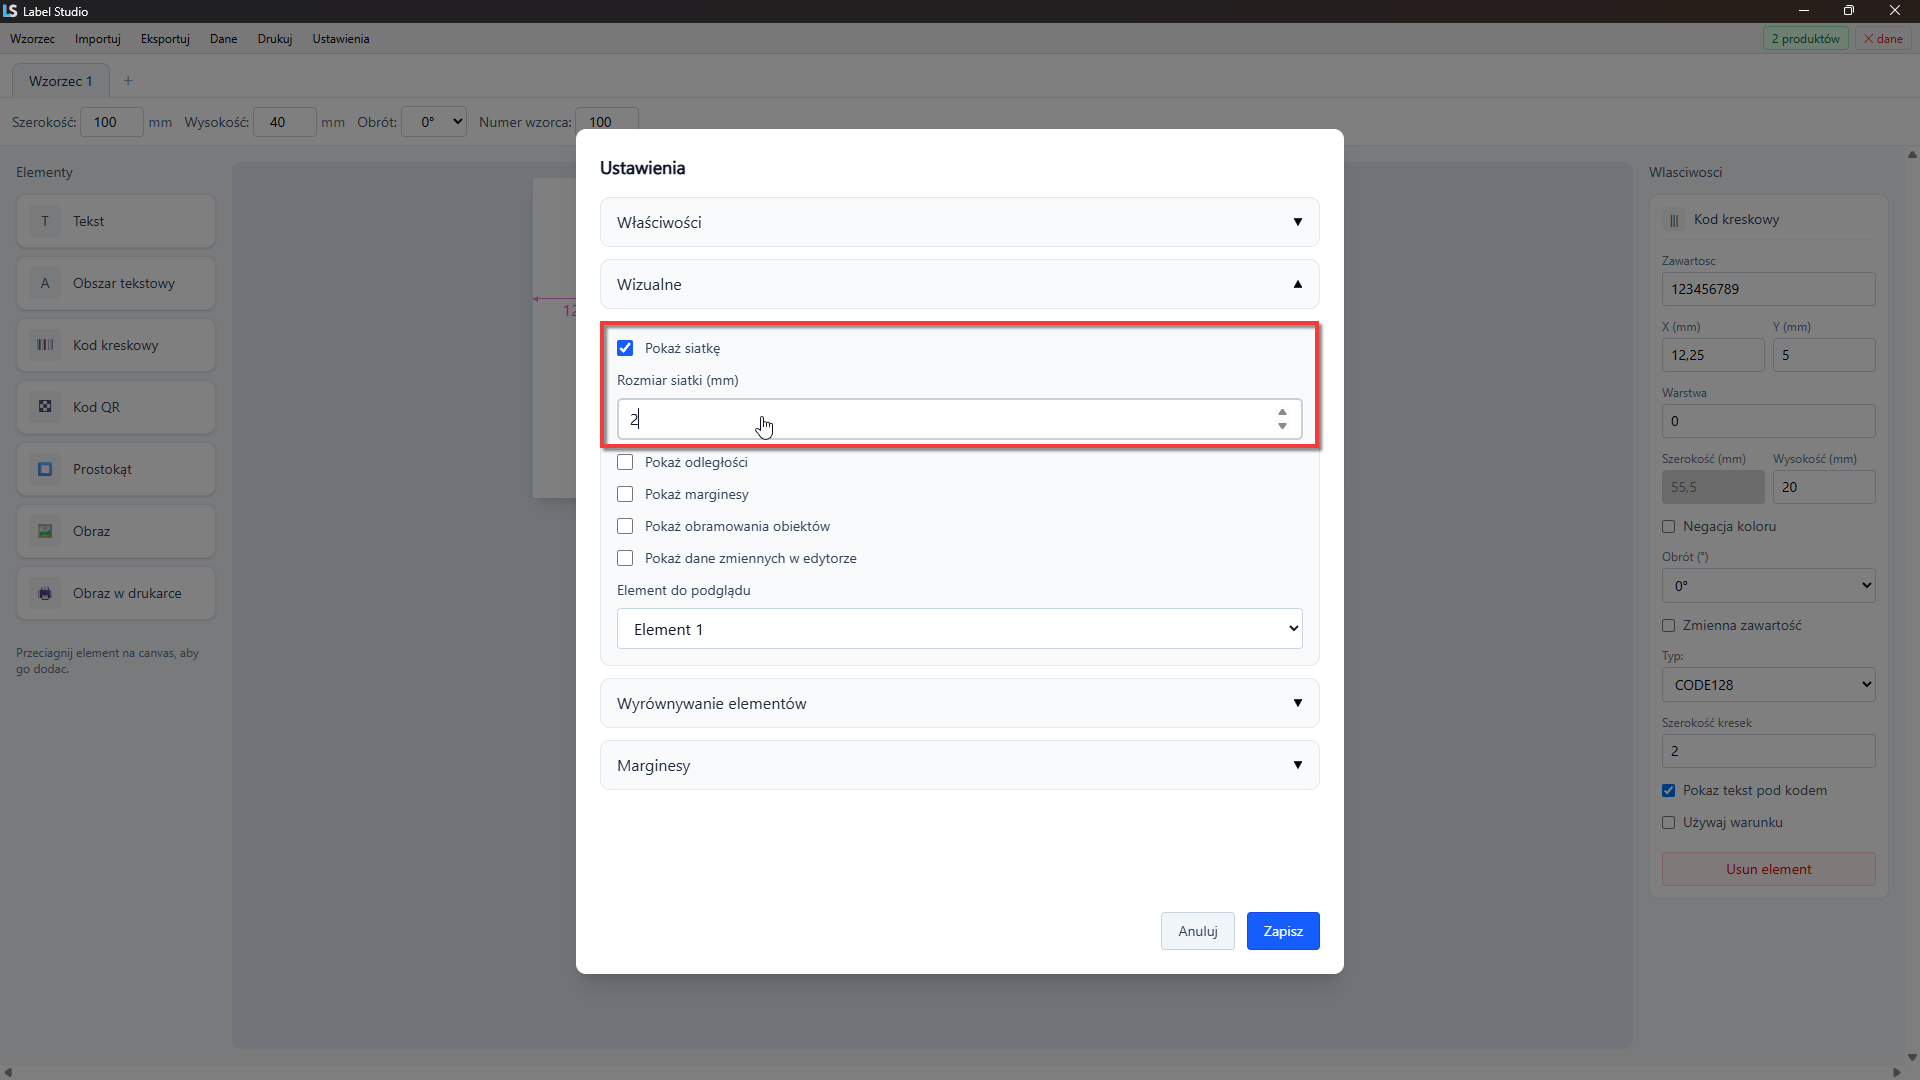This screenshot has width=1920, height=1080.
Task: Open the Eksportuj menu
Action: [x=165, y=39]
